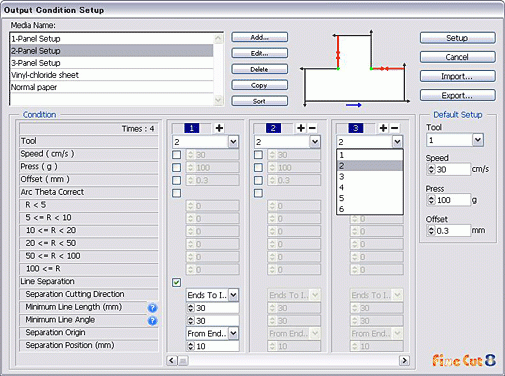Click the Import... button
Viewport: 505px width, 376px height.
pos(457,76)
